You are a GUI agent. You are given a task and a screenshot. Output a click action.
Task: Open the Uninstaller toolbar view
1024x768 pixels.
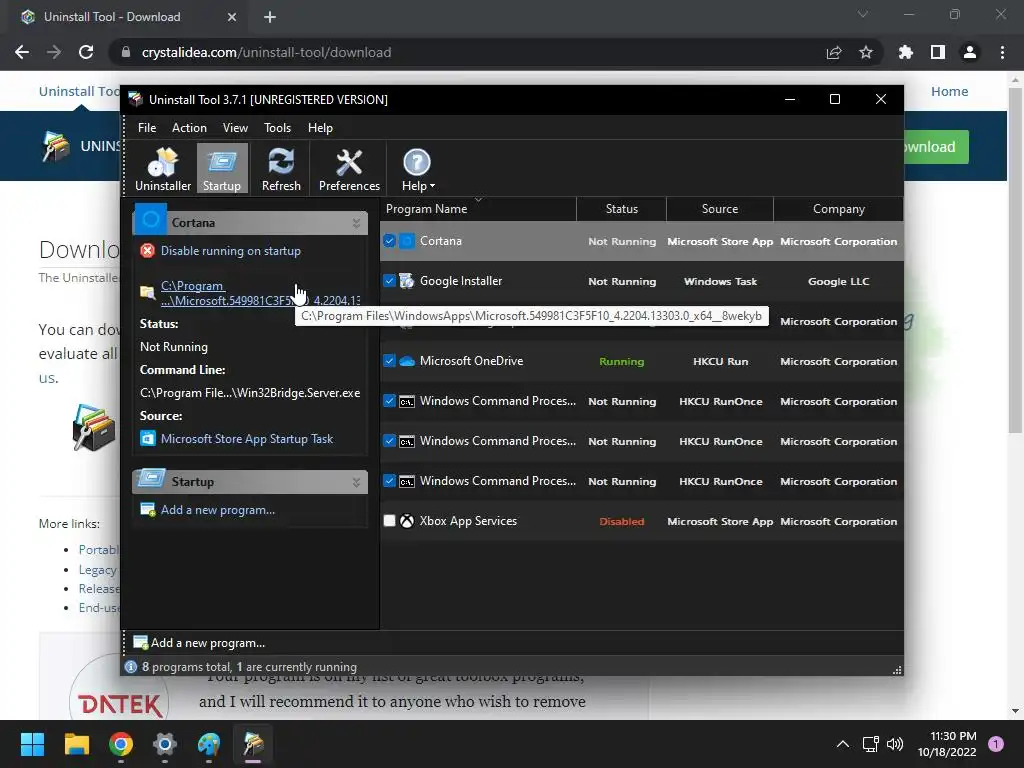[163, 169]
